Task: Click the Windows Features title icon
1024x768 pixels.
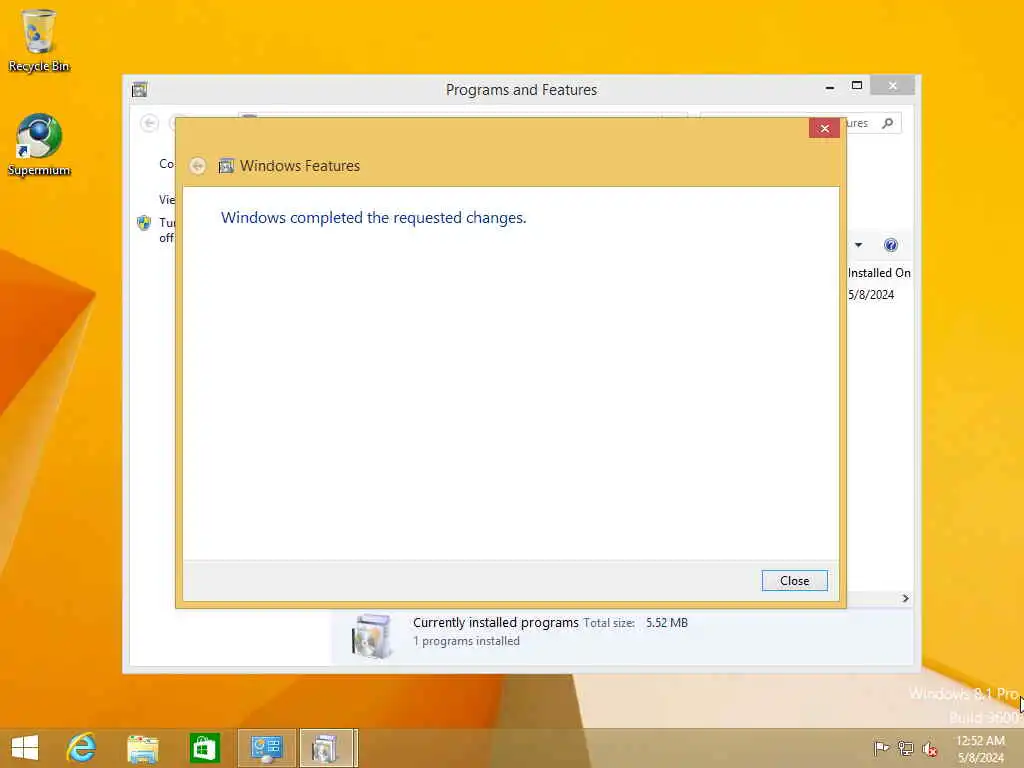Action: (226, 166)
